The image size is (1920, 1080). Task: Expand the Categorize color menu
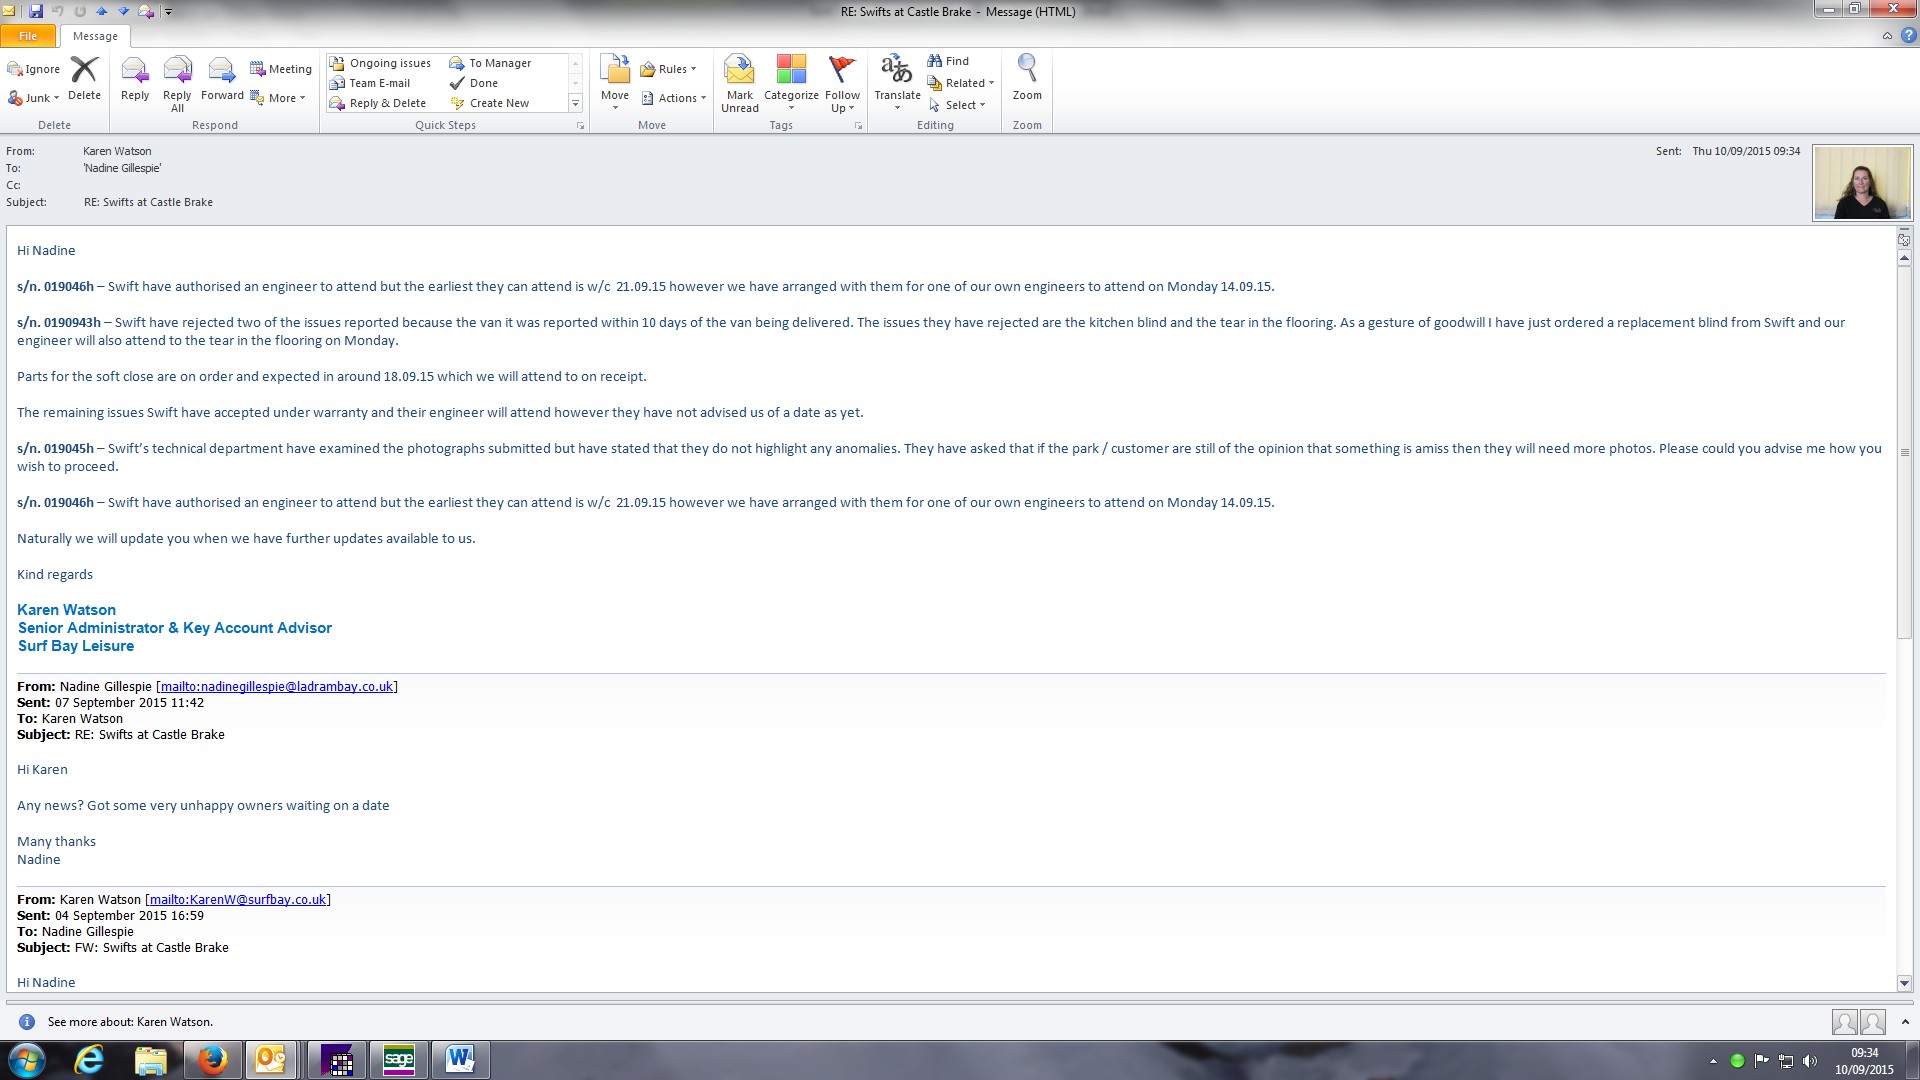pos(791,84)
